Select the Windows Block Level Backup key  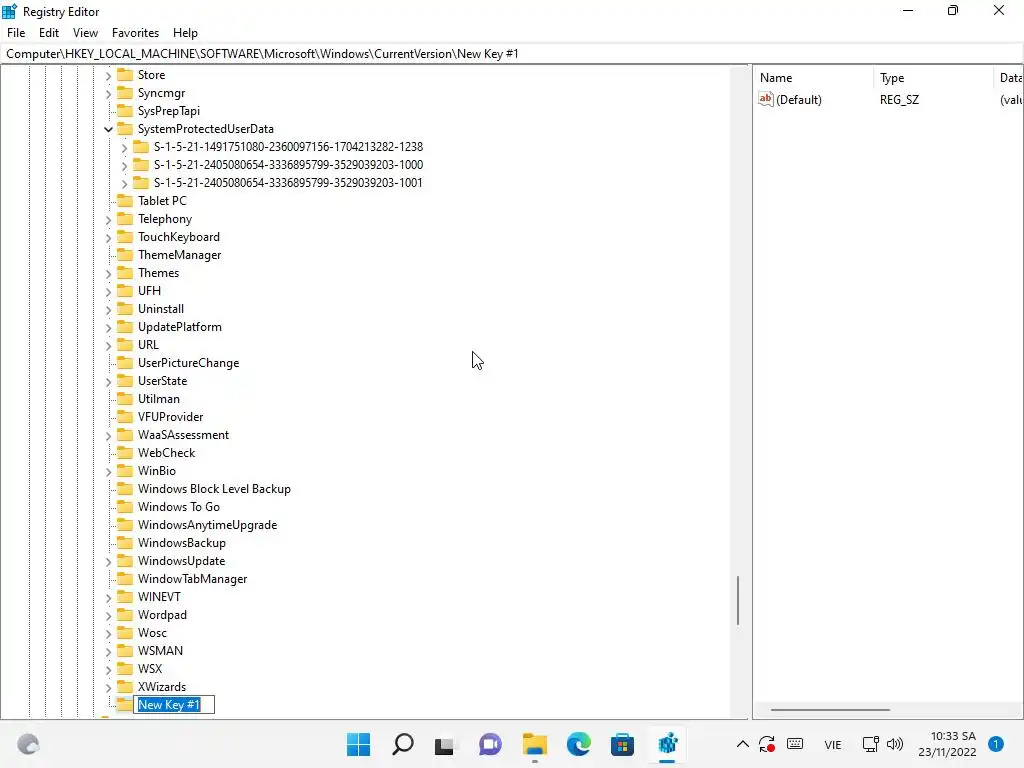(214, 488)
